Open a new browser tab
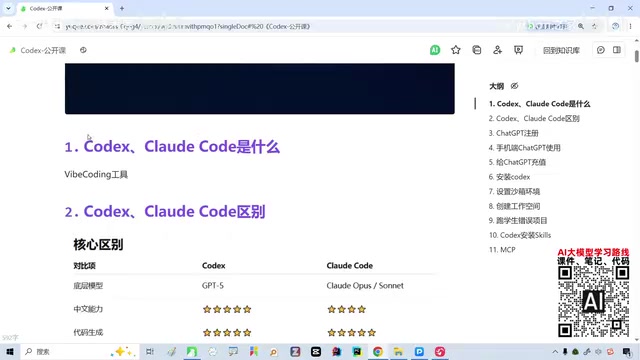The height and width of the screenshot is (360, 640). 122,8
